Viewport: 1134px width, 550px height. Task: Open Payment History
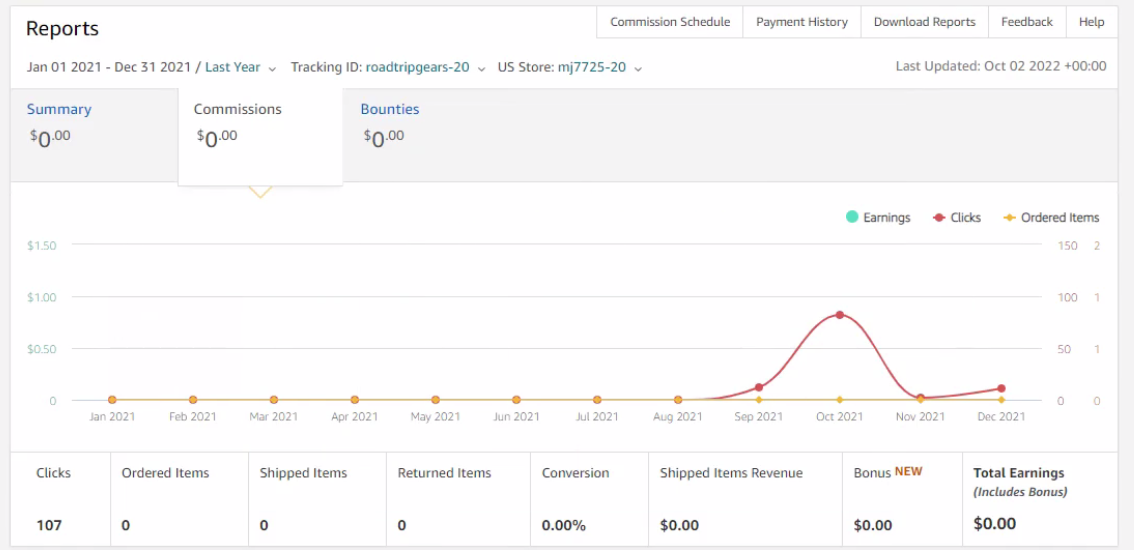(x=802, y=22)
